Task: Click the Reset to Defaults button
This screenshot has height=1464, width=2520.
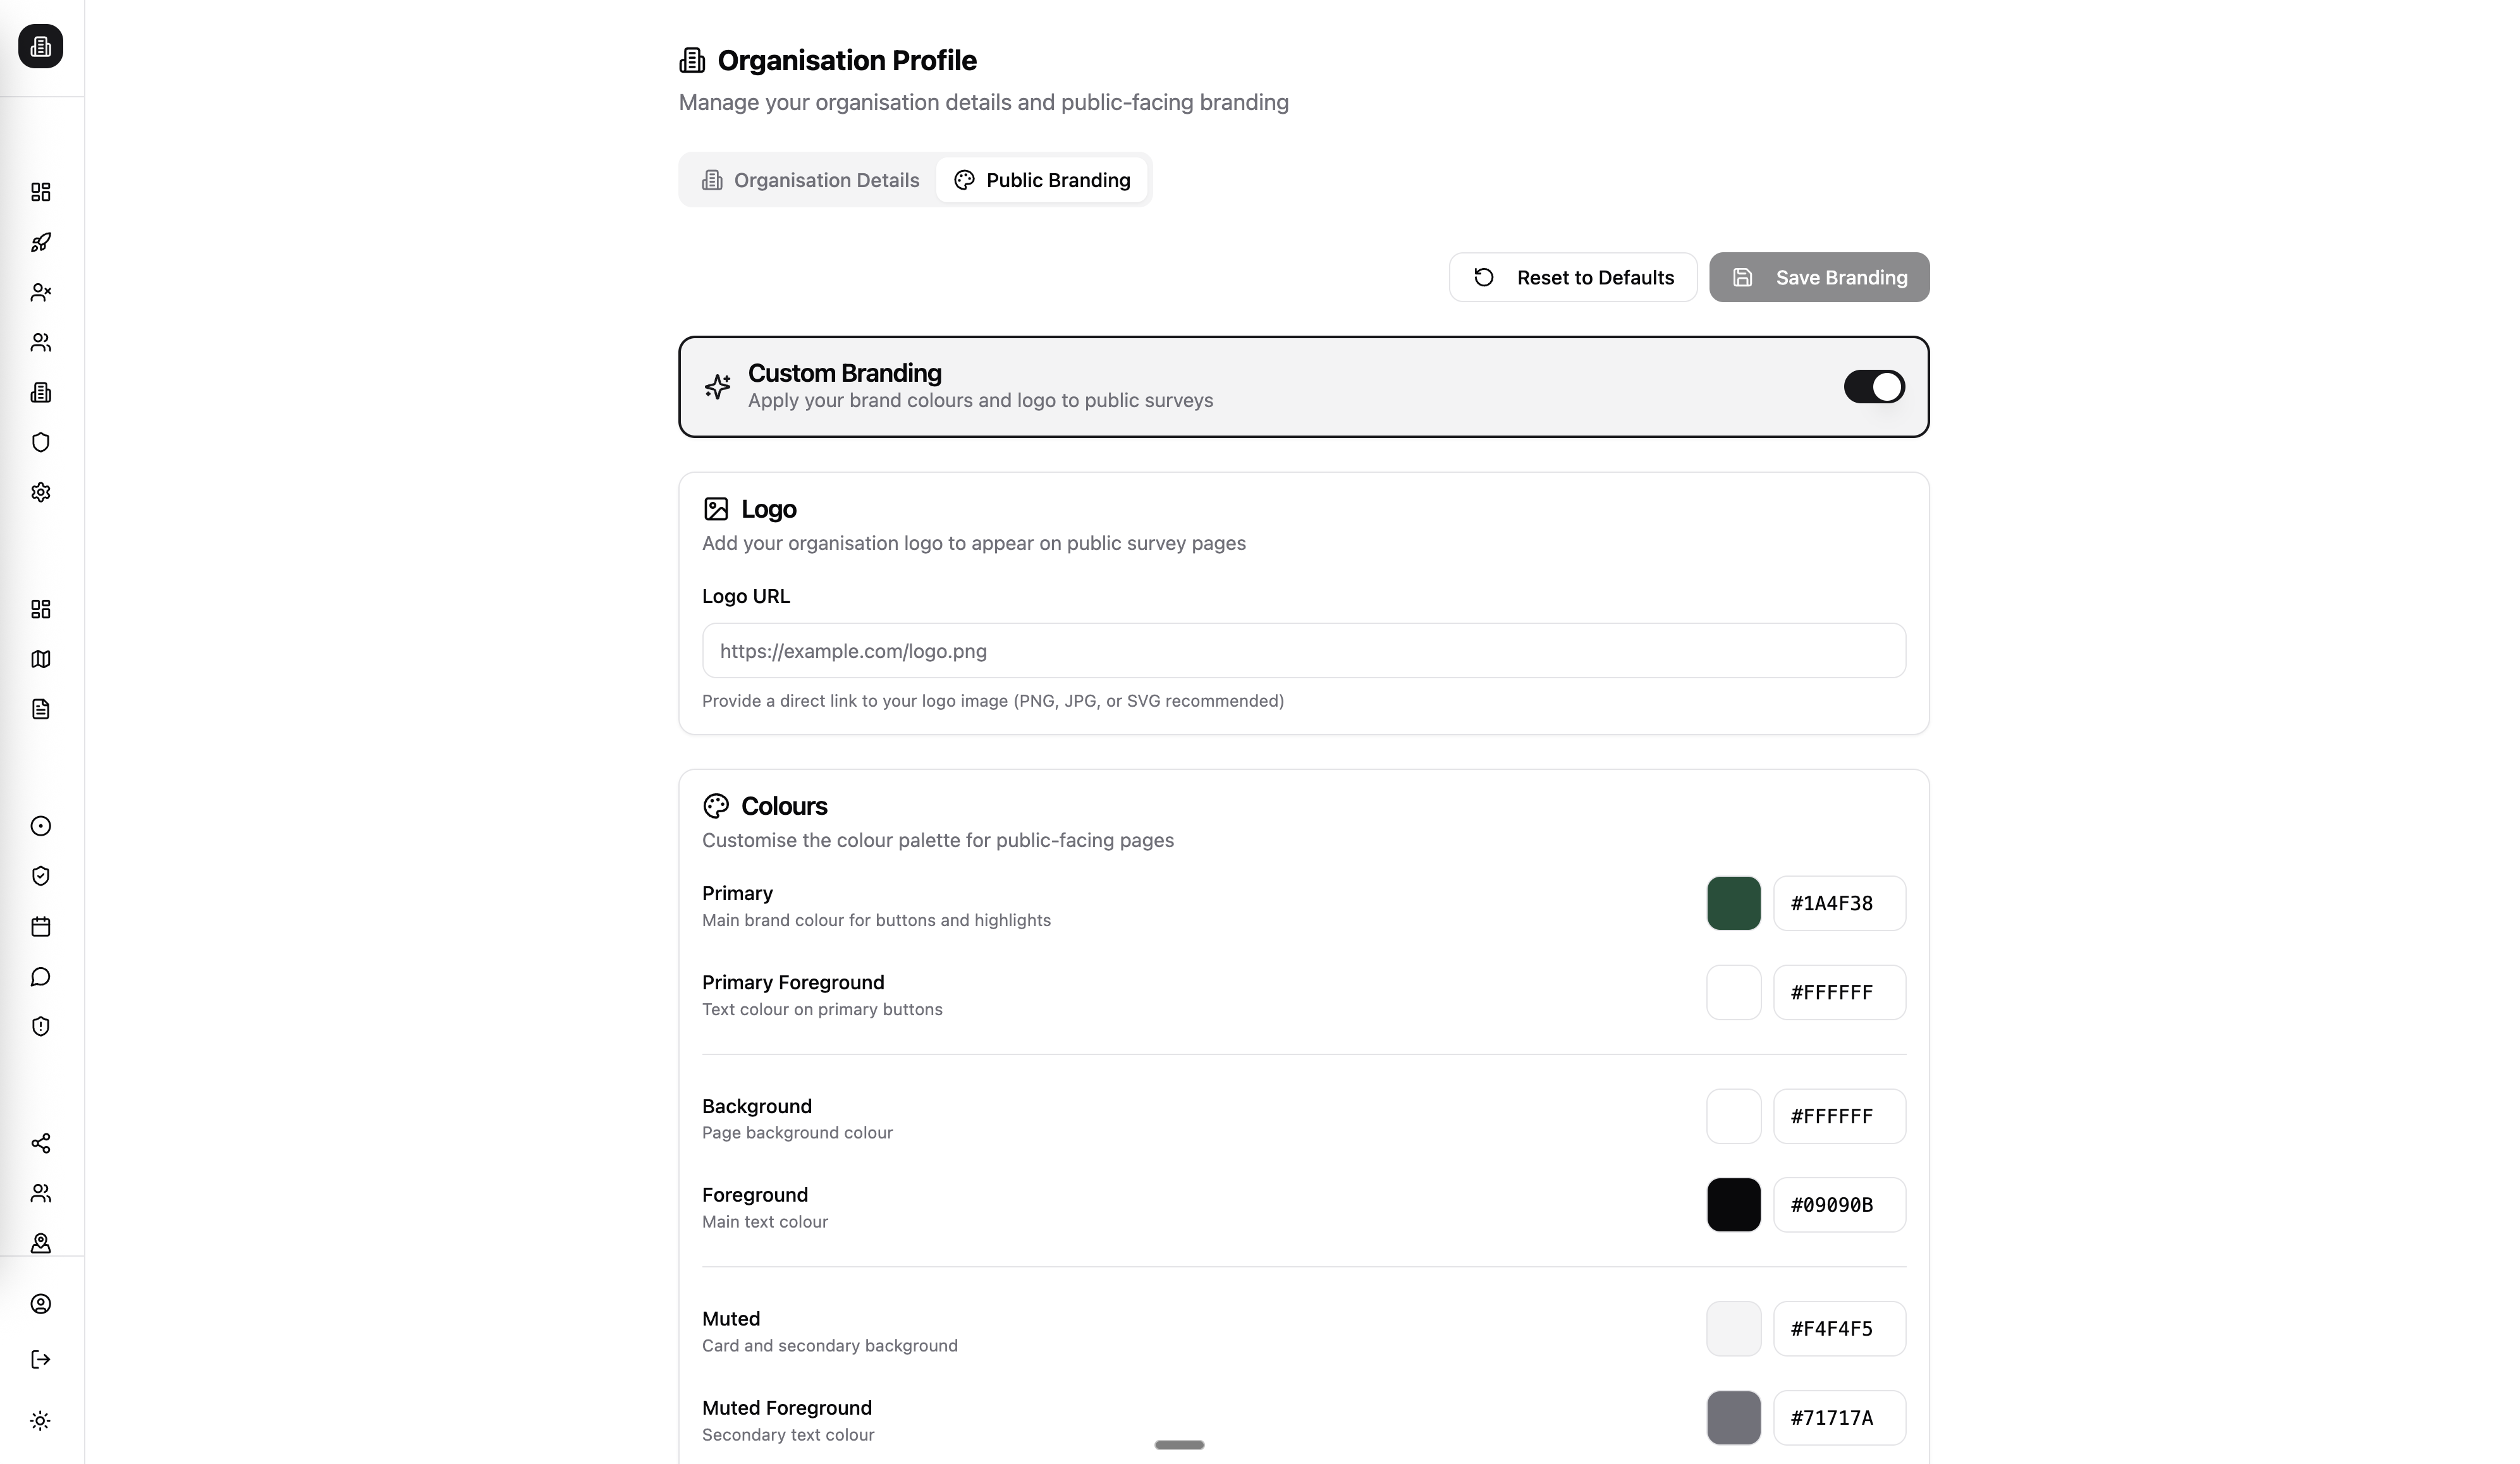Action: (x=1571, y=277)
